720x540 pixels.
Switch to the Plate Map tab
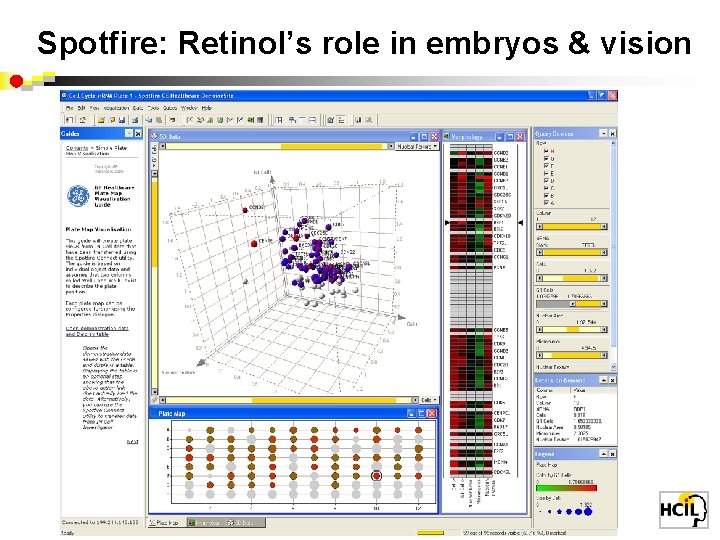click(166, 523)
